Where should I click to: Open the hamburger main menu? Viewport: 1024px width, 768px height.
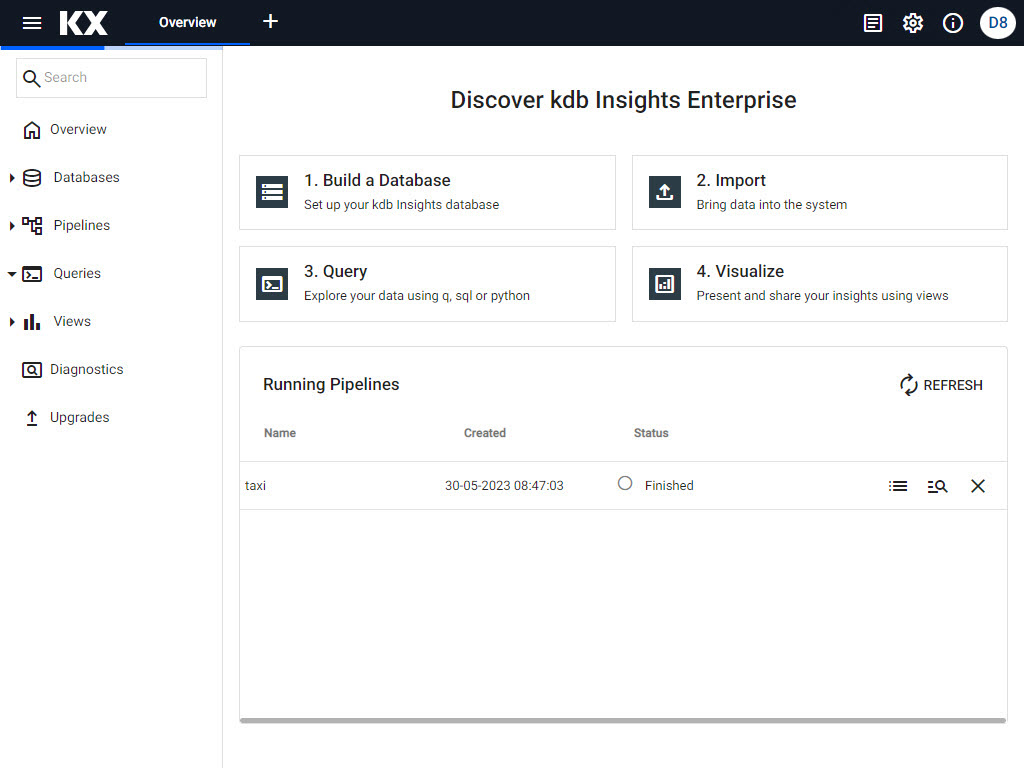coord(31,23)
